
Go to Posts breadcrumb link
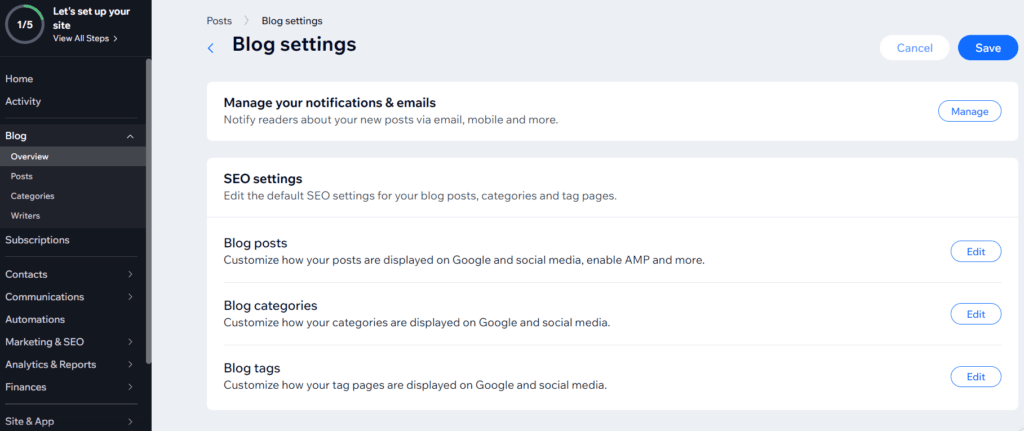point(219,21)
